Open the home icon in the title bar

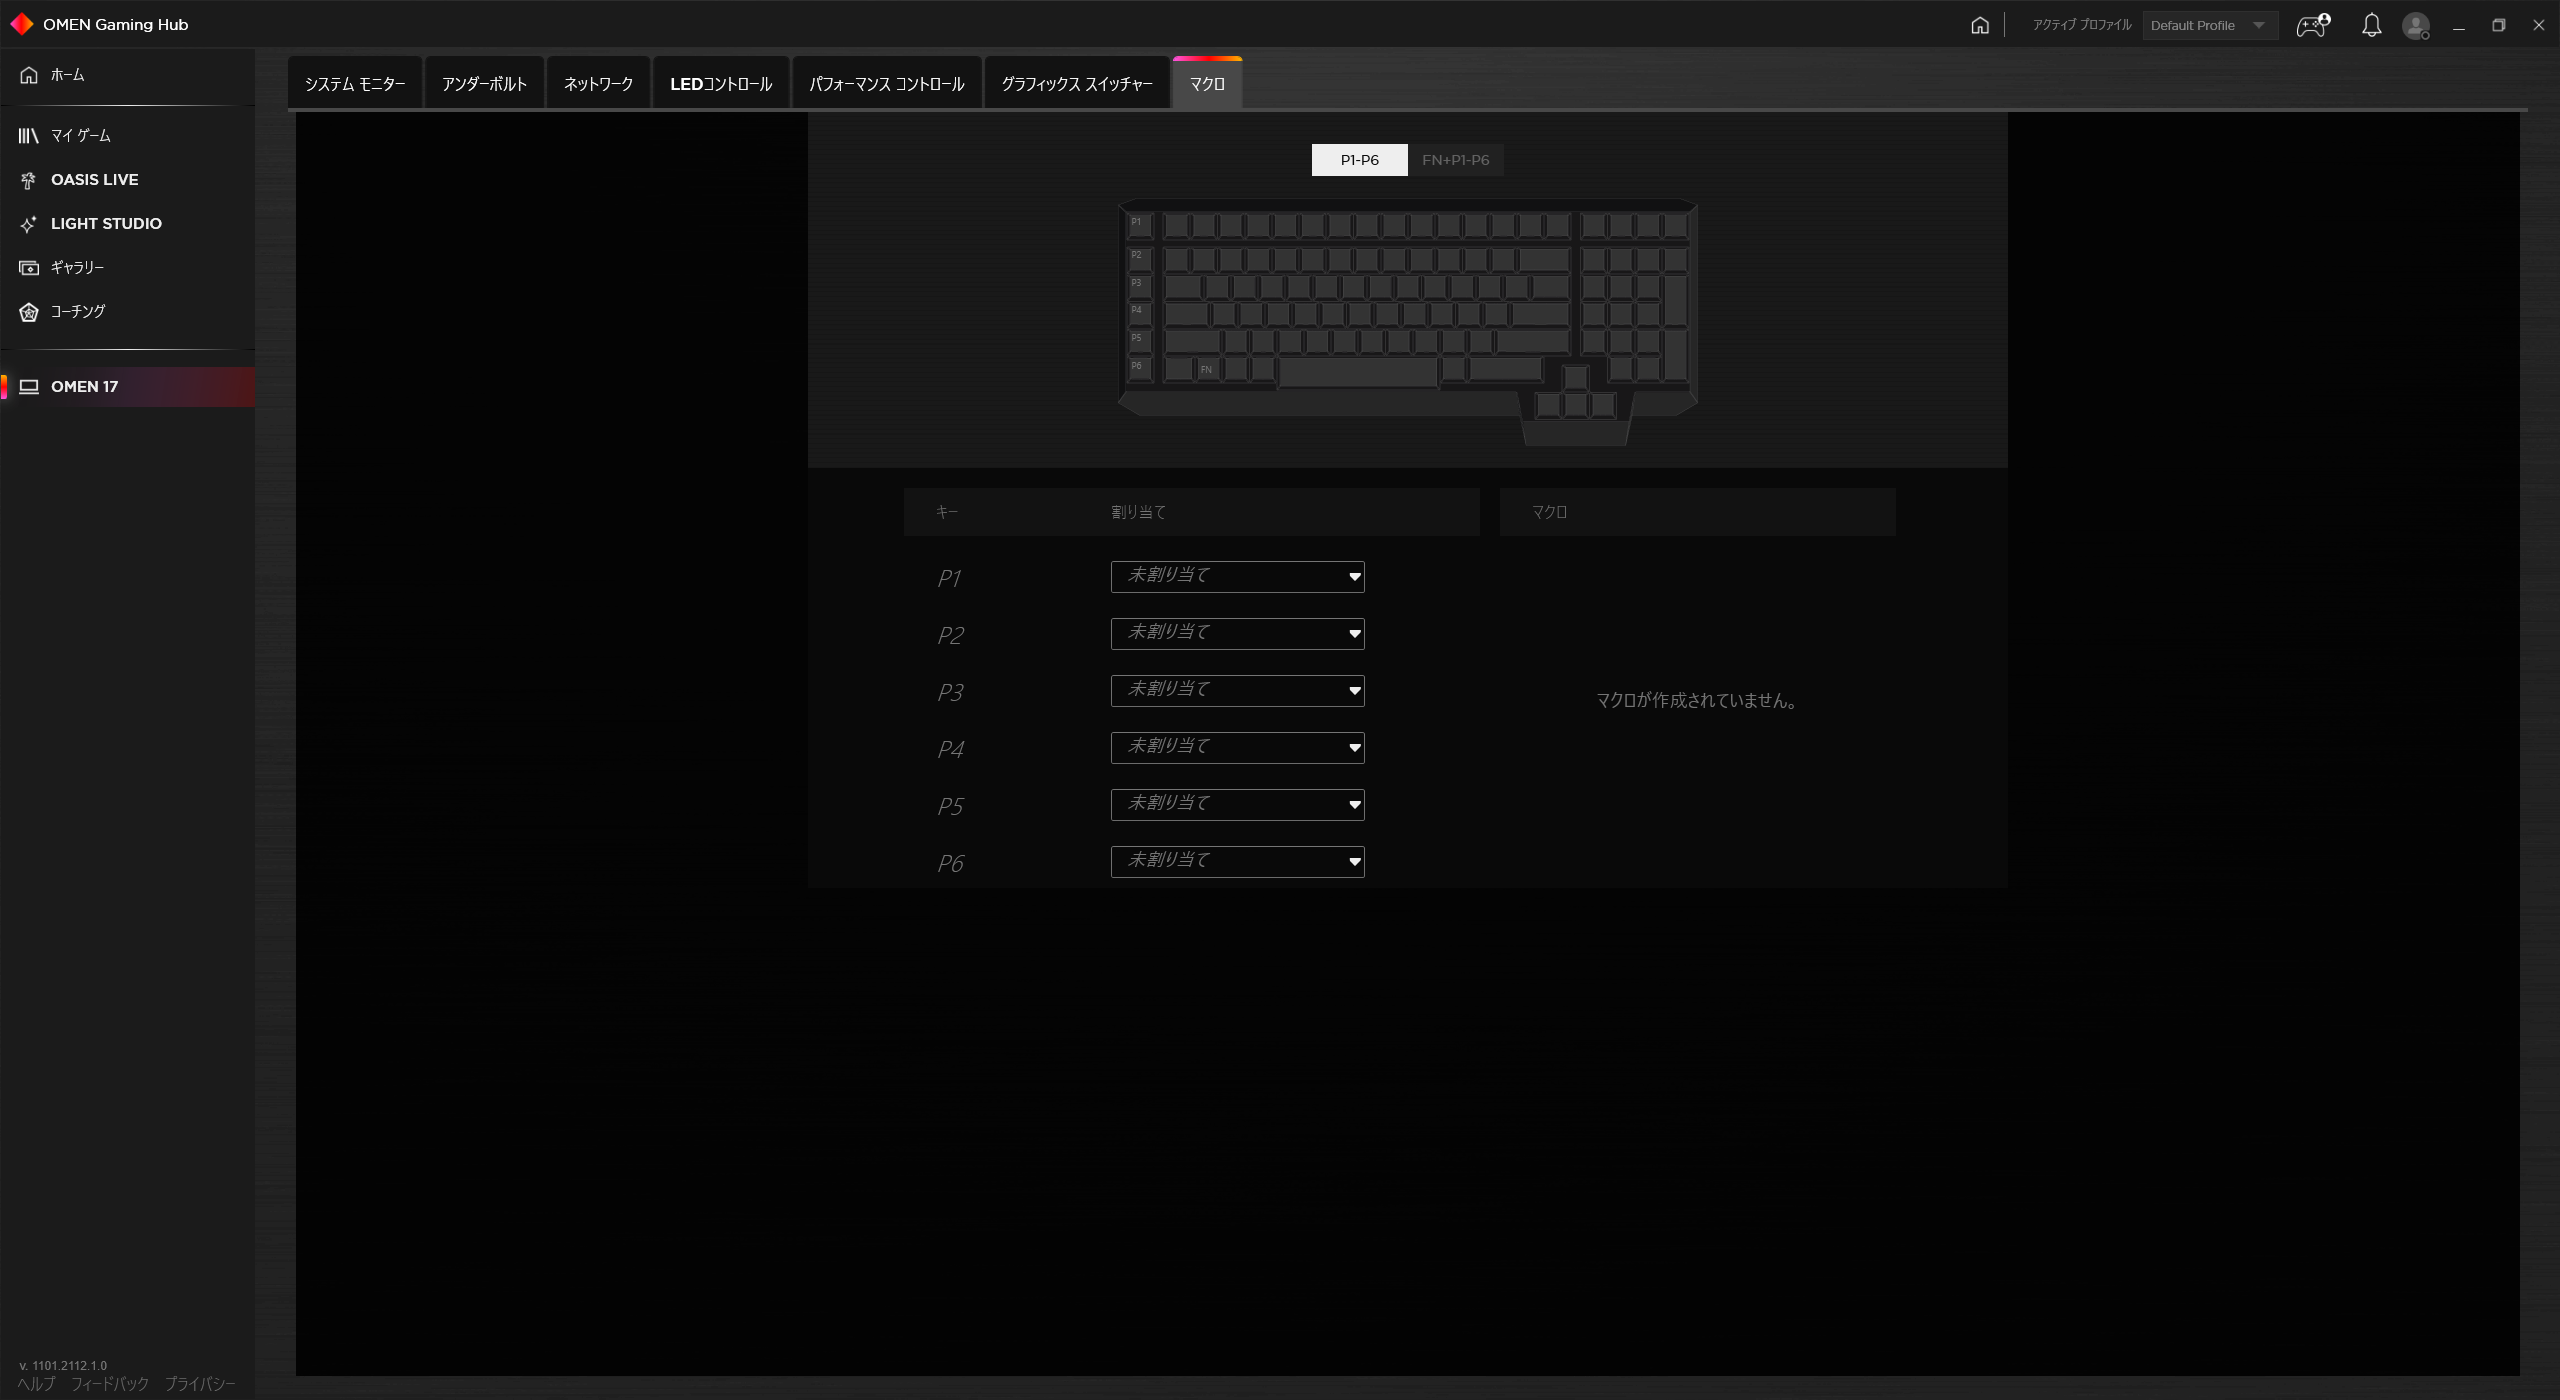click(1980, 25)
